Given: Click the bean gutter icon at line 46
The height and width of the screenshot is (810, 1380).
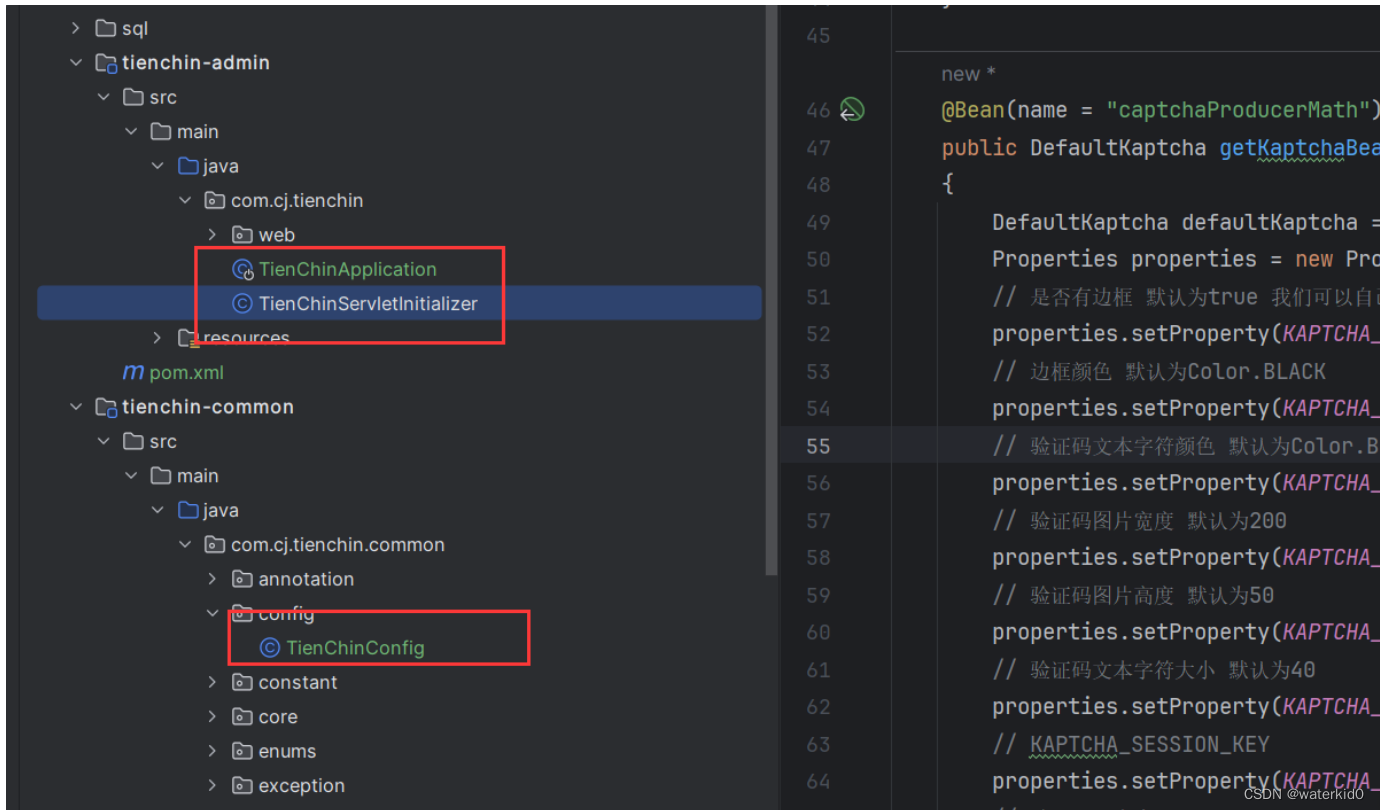Looking at the screenshot, I should (851, 110).
